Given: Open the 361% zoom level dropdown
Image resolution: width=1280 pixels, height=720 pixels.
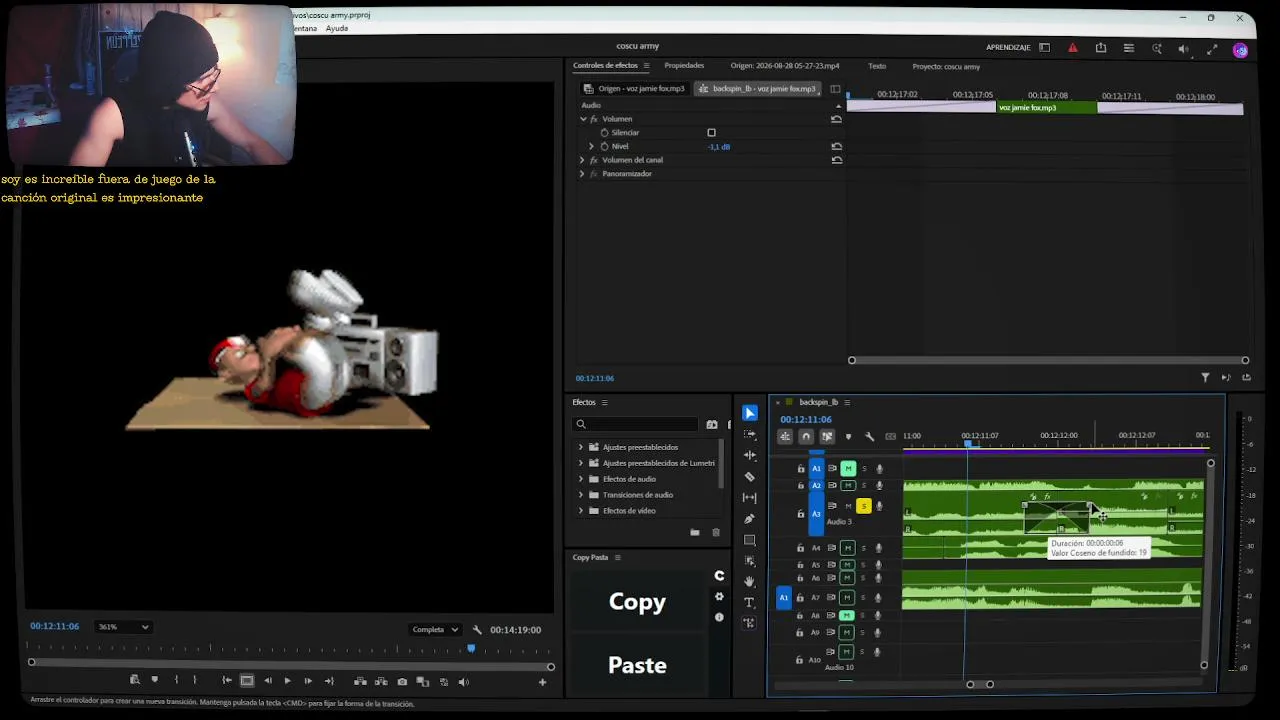Looking at the screenshot, I should (124, 627).
